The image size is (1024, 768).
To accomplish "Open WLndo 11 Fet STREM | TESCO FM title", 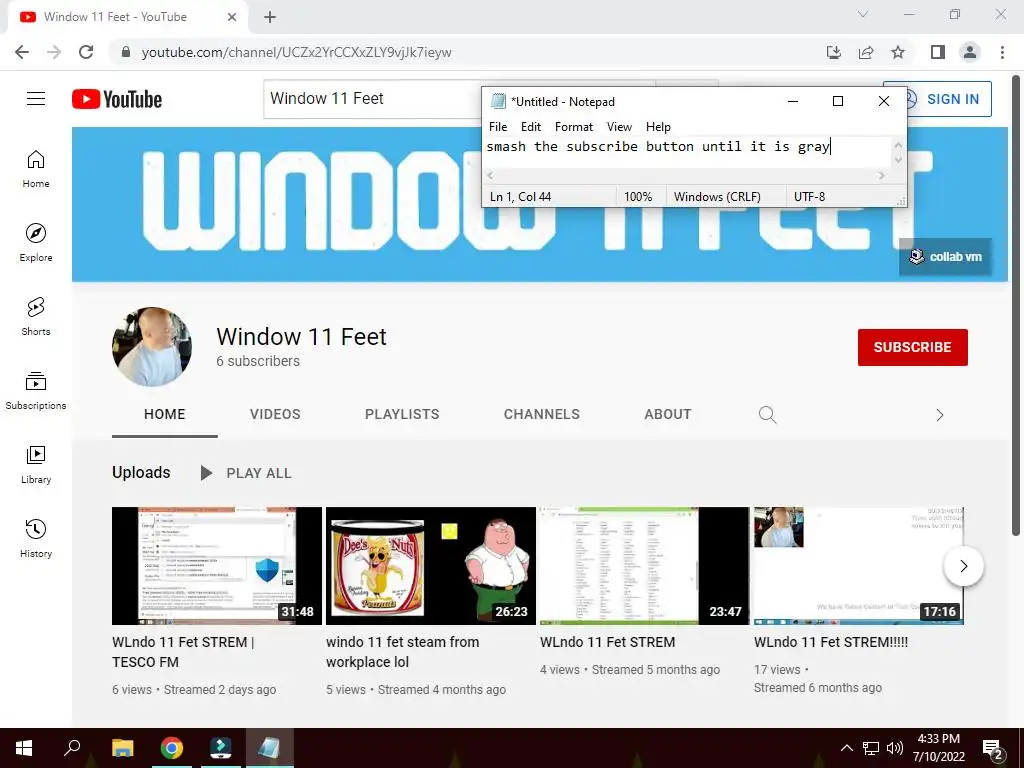I will pyautogui.click(x=184, y=652).
